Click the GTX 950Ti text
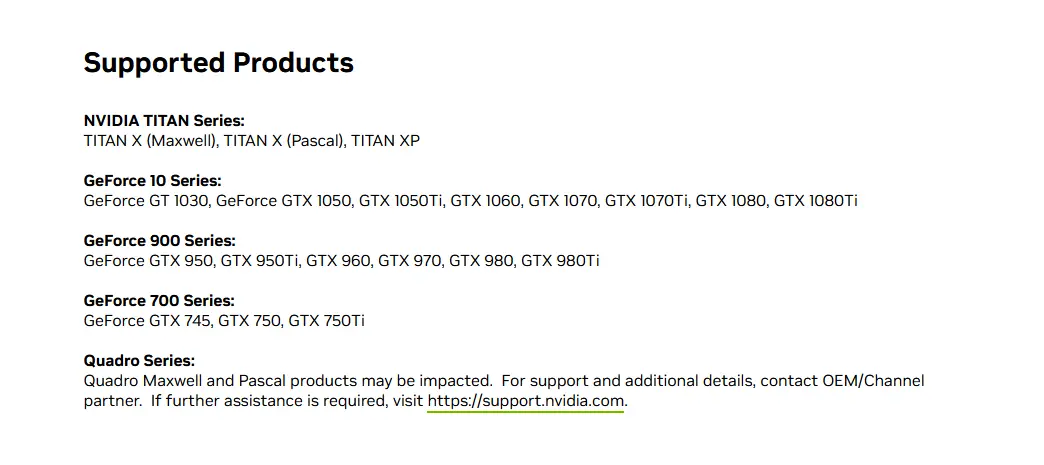This screenshot has width=1044, height=465. tap(260, 260)
